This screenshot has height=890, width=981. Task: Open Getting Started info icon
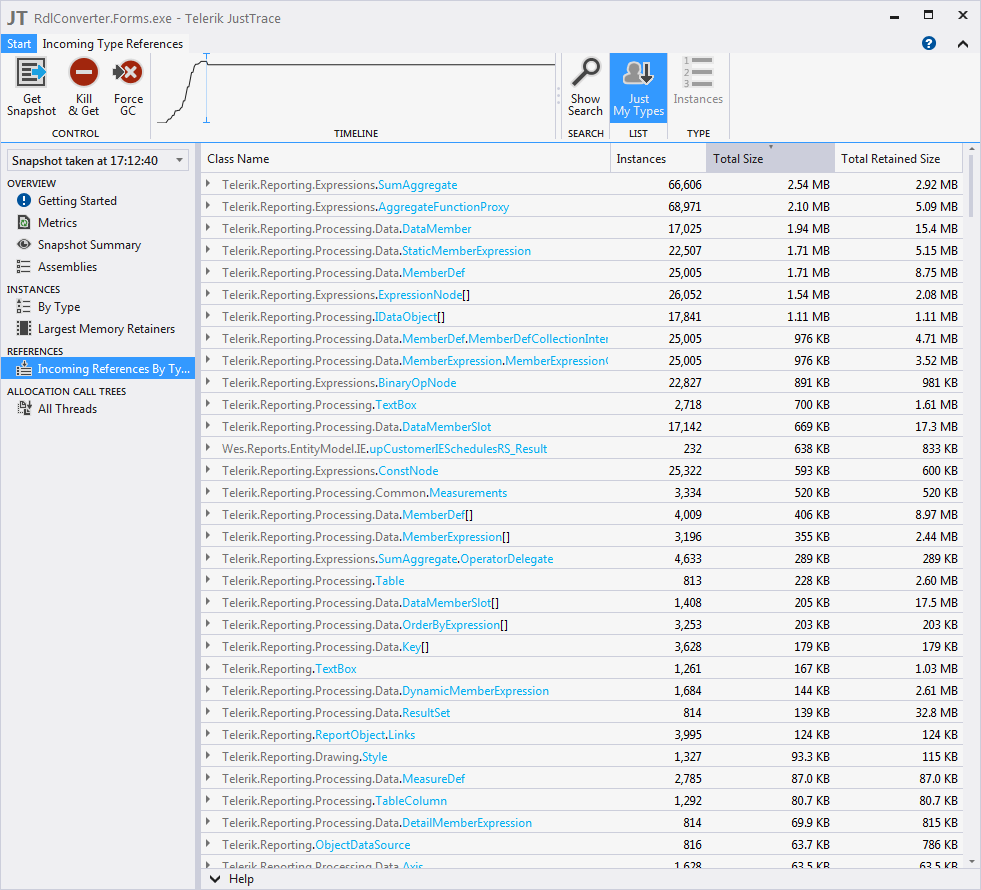coord(24,201)
